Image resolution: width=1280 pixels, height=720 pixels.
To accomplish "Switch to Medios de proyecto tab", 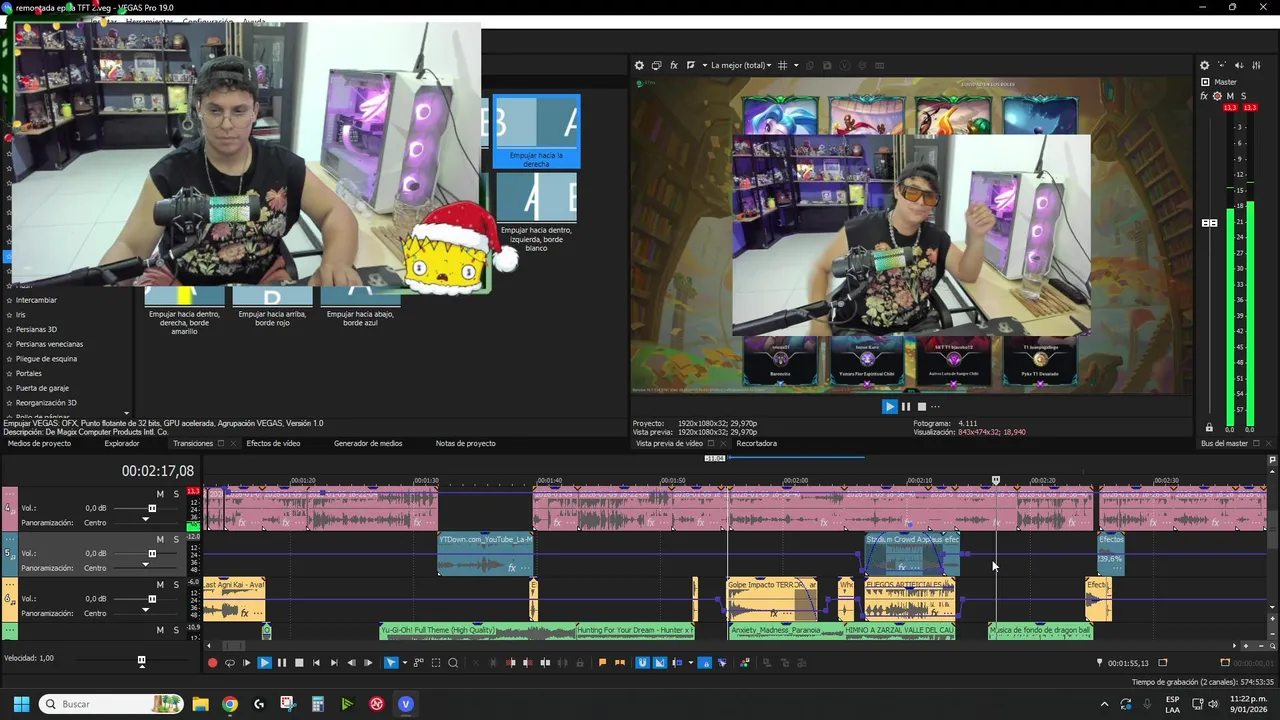I will click(x=39, y=443).
